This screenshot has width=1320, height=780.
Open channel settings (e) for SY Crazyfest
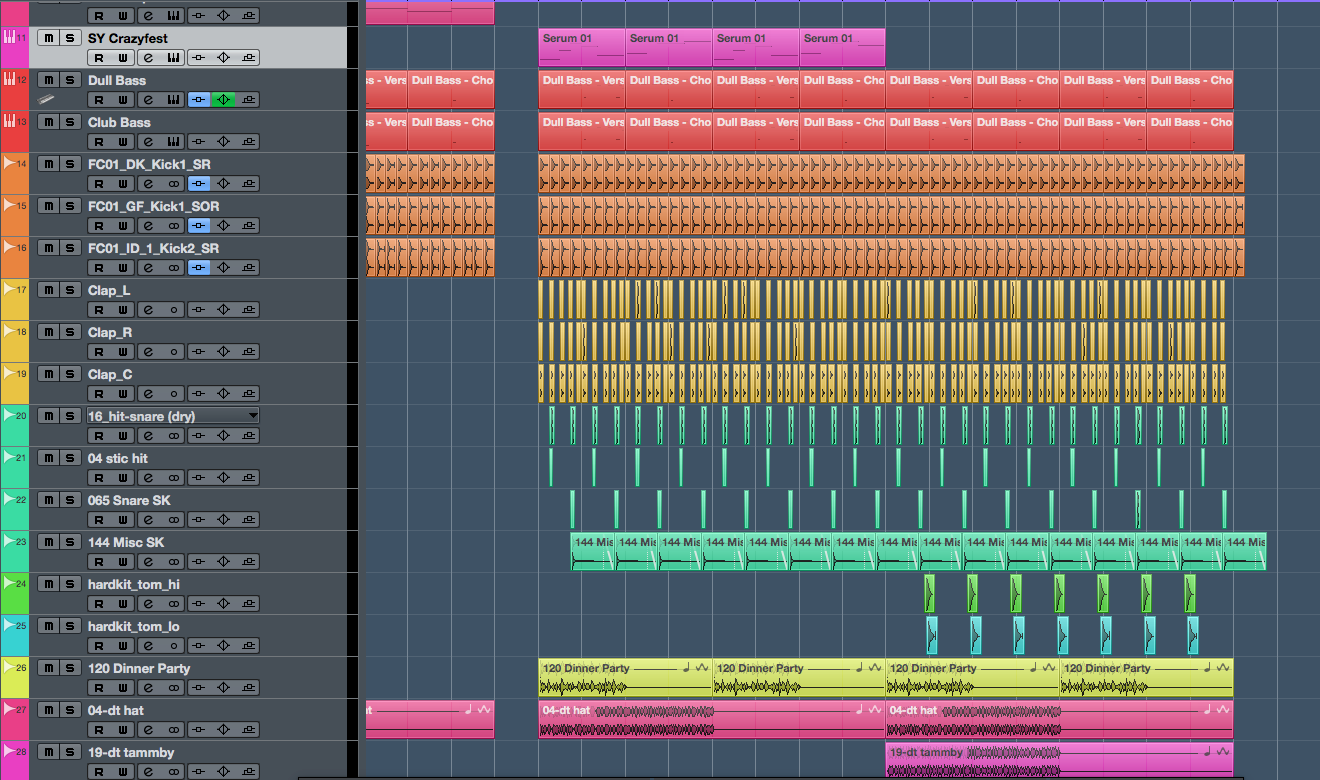pyautogui.click(x=148, y=58)
